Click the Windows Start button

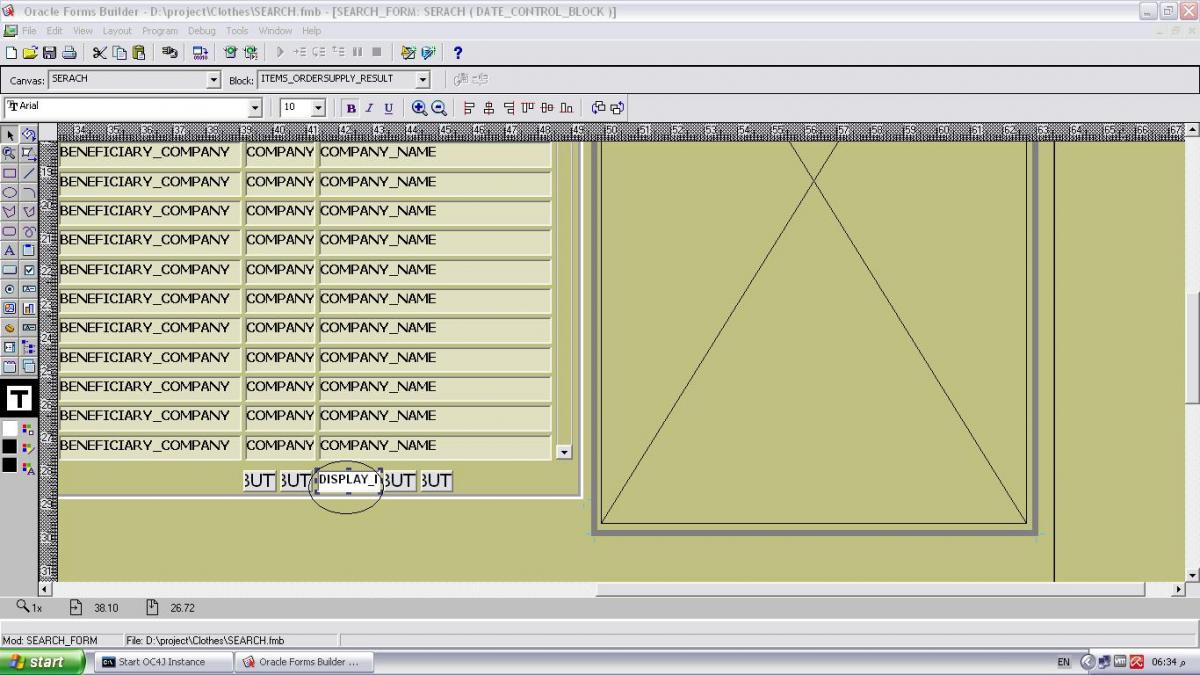36,662
